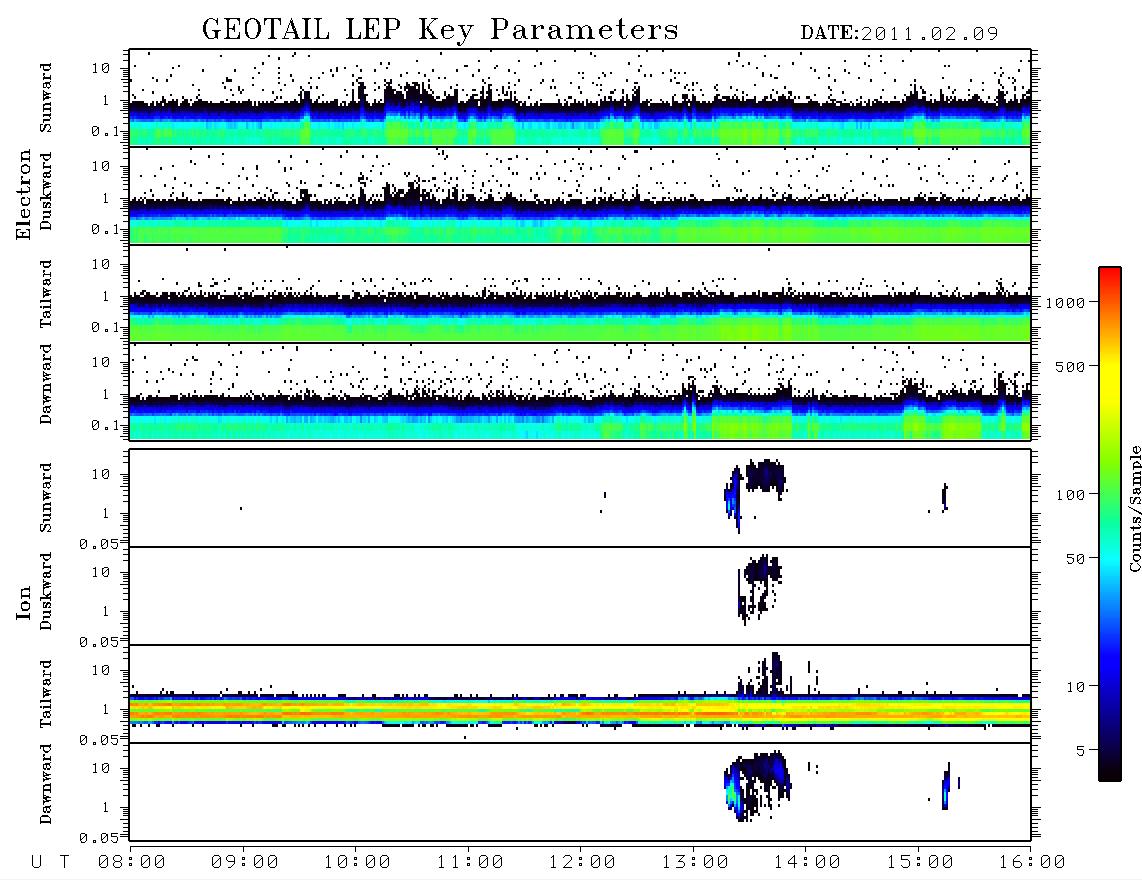Screen dimensions: 1142x880
Task: Click the vertical "Electron" group label
Action: point(24,195)
